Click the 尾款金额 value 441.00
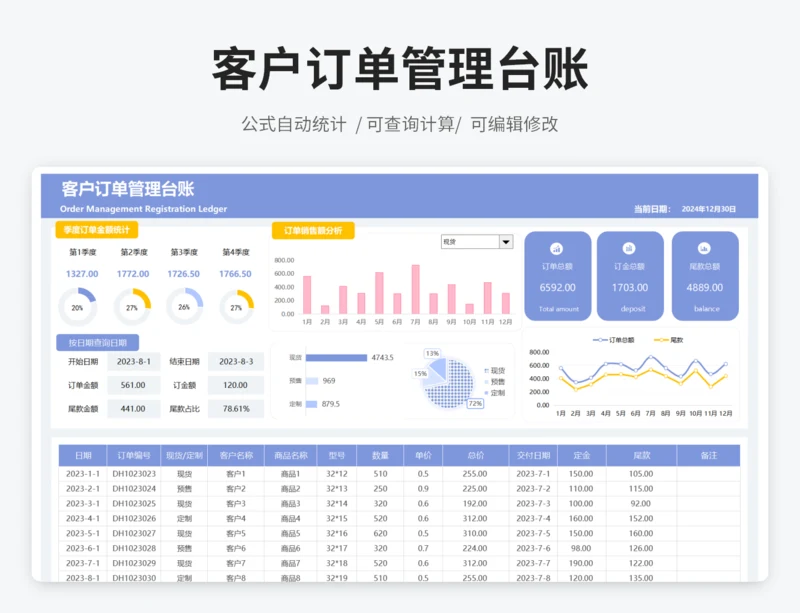Screen dimensions: 800x613 (133, 408)
